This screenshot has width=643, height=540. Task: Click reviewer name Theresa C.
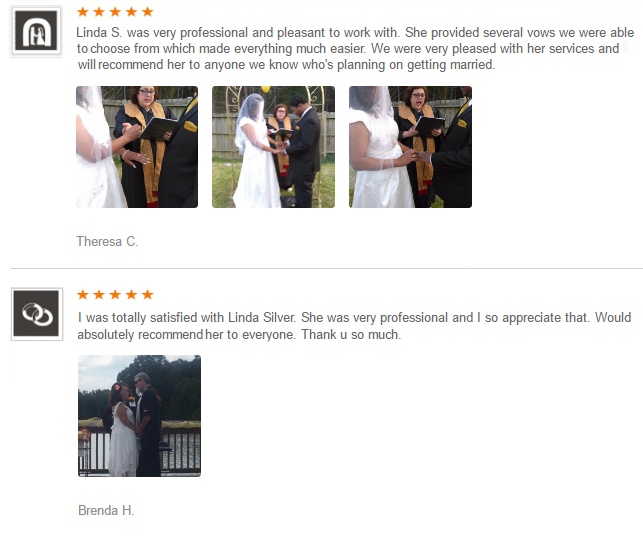107,242
